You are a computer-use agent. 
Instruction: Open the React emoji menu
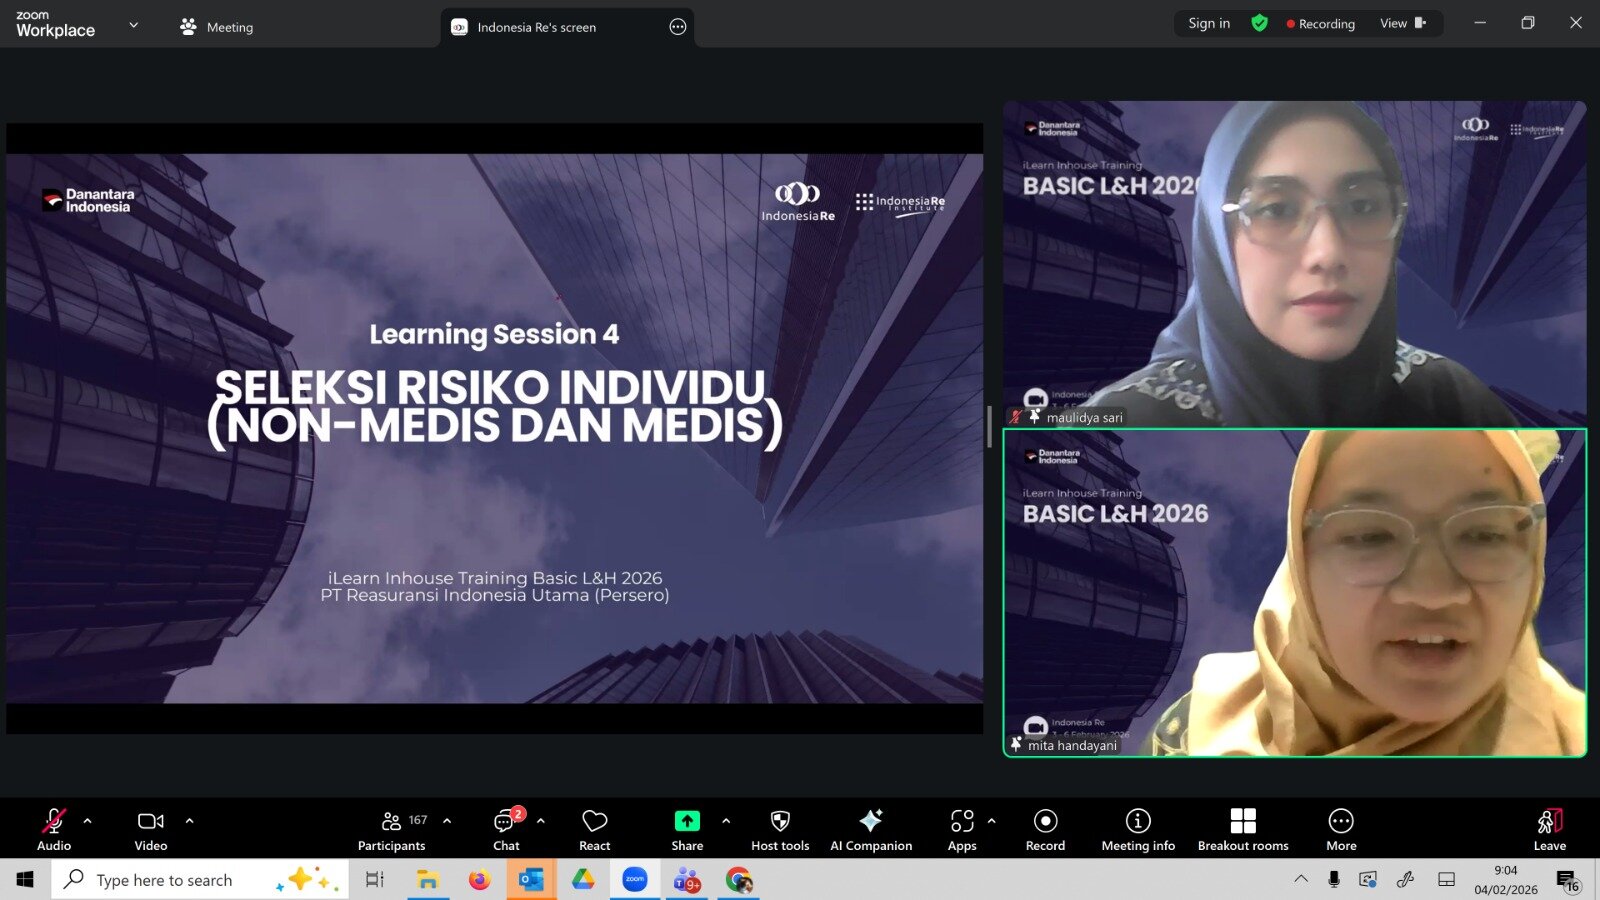(x=594, y=829)
